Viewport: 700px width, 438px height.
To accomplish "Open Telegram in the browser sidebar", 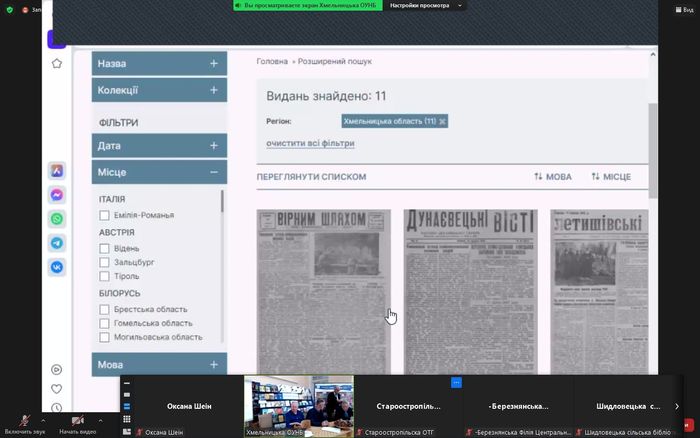I will tap(57, 243).
